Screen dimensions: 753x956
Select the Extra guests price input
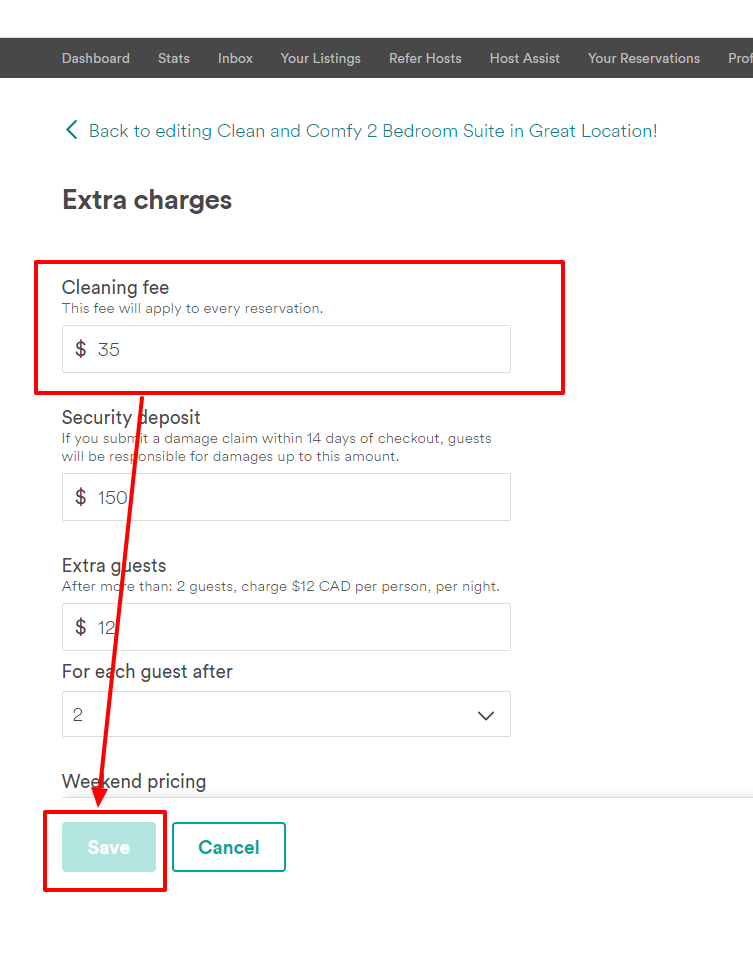tap(300, 627)
